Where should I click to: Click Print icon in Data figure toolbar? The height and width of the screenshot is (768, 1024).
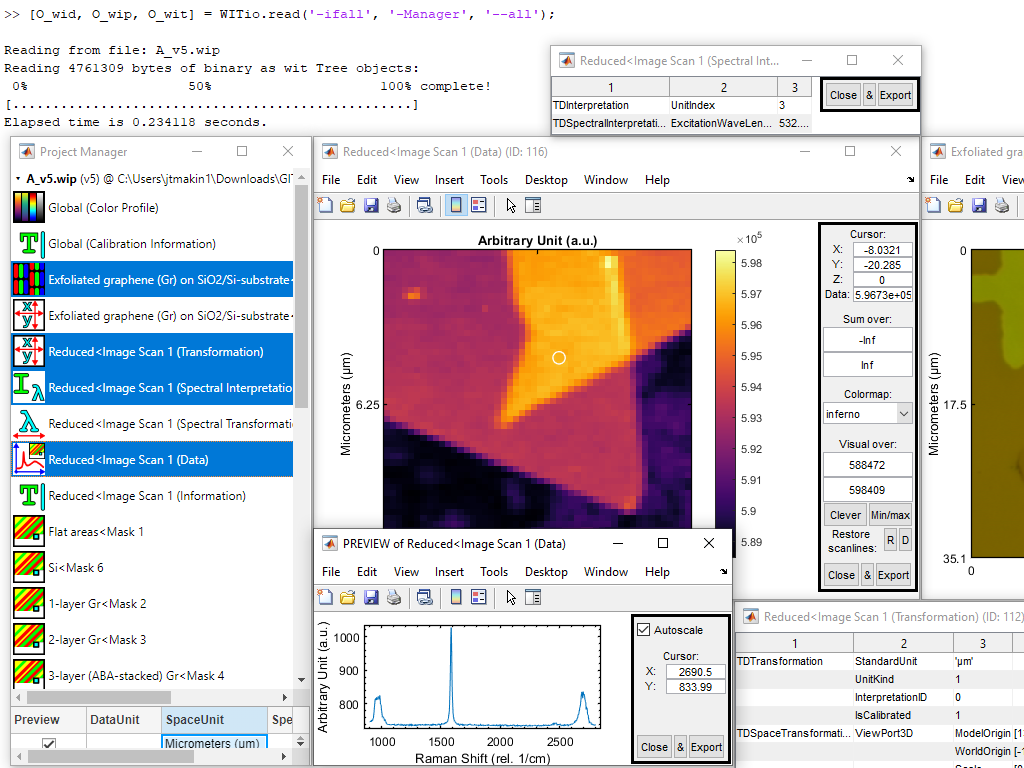(394, 206)
